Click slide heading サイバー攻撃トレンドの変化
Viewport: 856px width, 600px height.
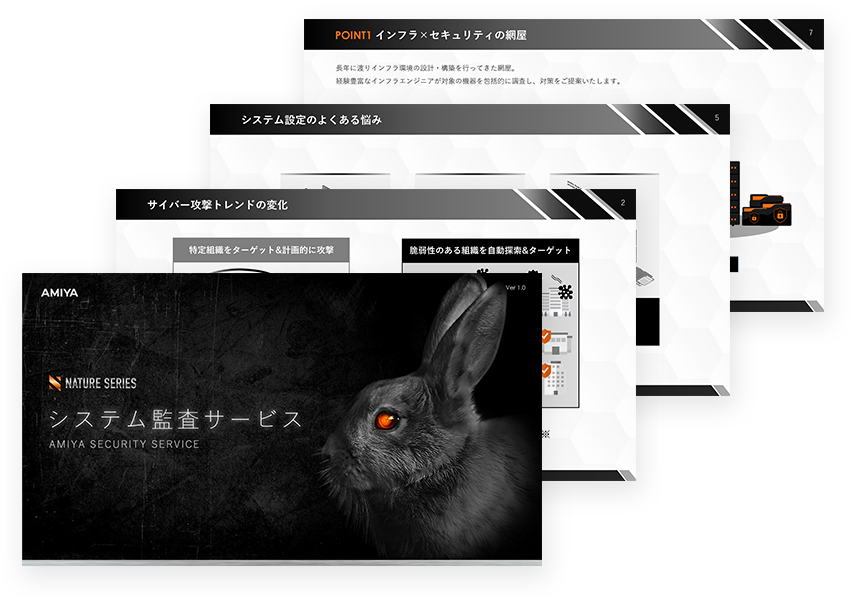[217, 205]
